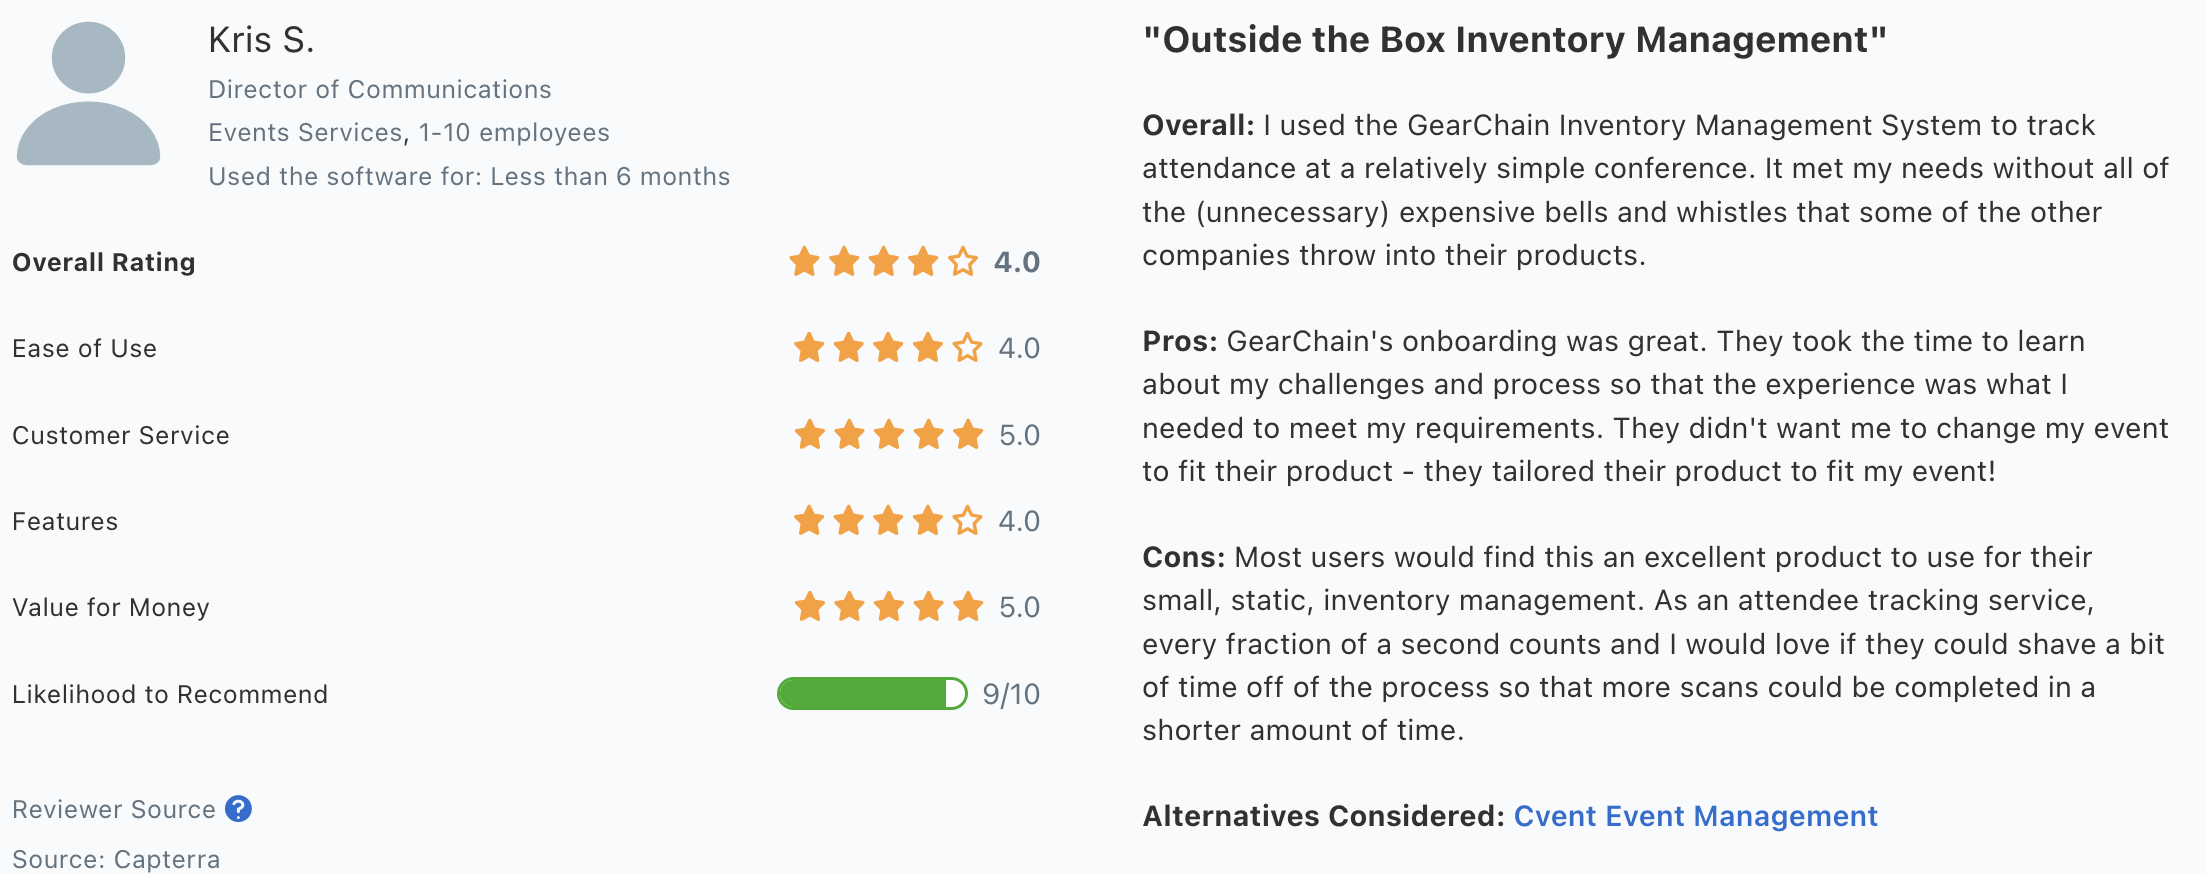Click the Reviewer Source label
This screenshot has width=2206, height=874.
(114, 809)
